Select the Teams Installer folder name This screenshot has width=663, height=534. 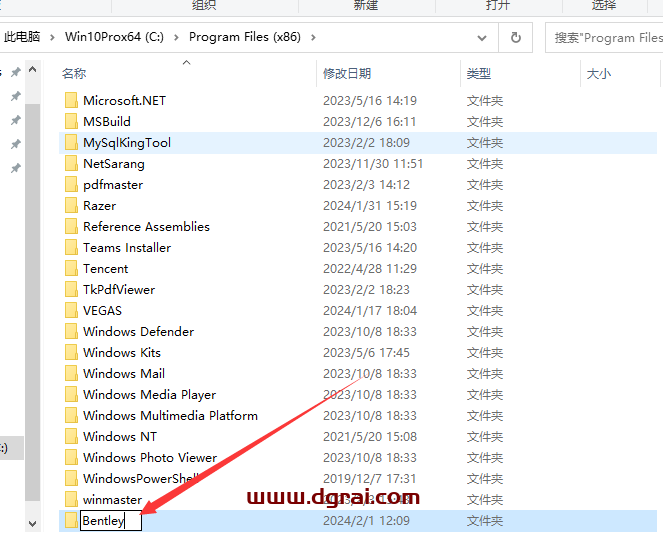point(127,247)
